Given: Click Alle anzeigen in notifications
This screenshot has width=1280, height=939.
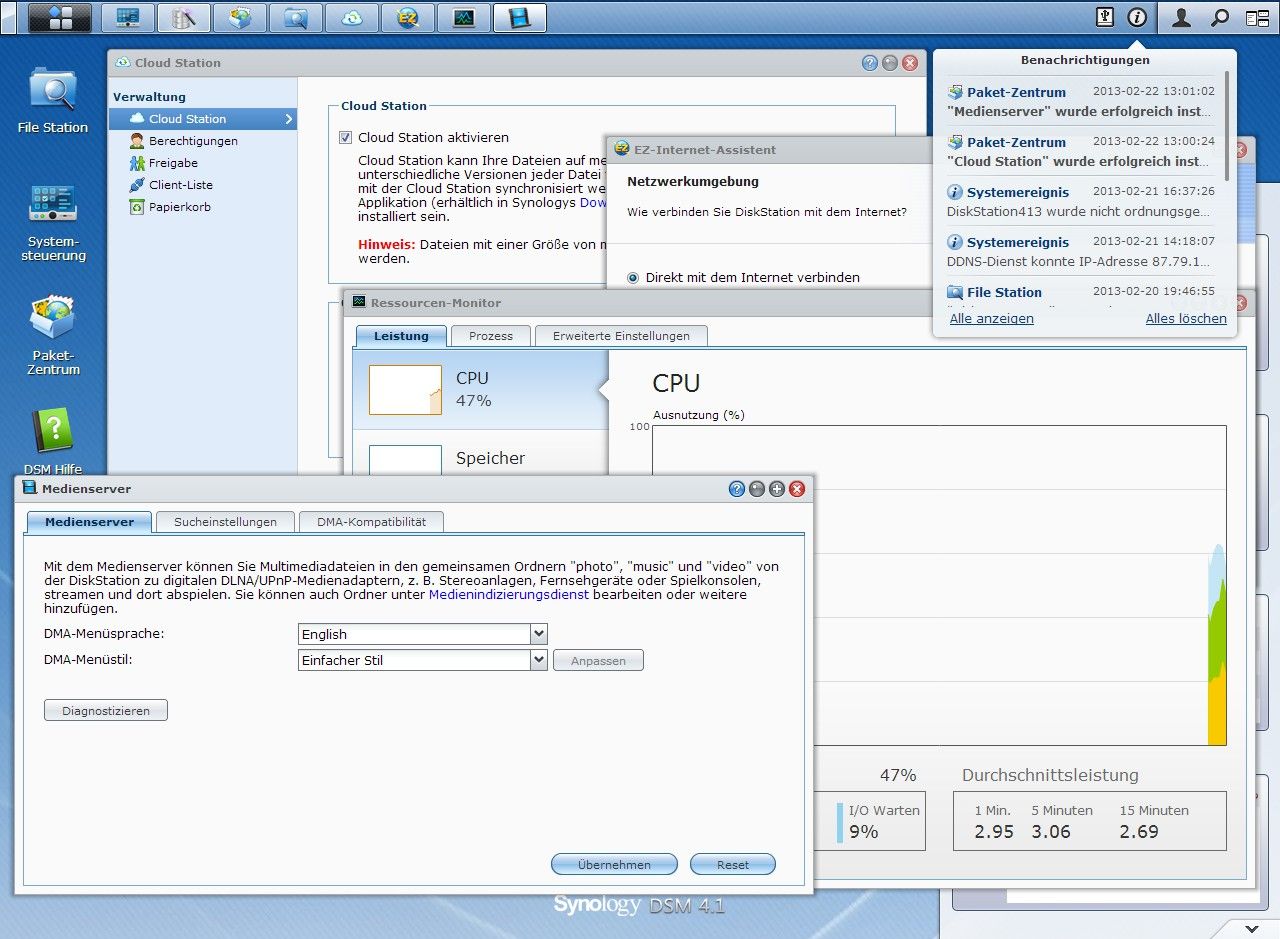Looking at the screenshot, I should tap(992, 319).
